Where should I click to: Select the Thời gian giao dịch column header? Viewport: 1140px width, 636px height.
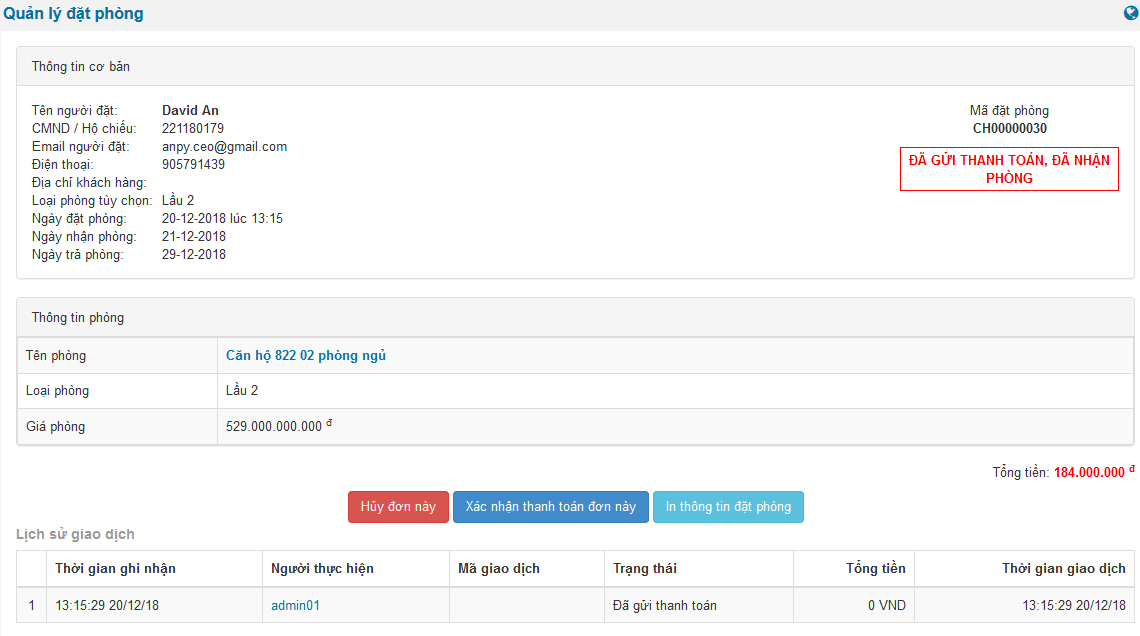tap(1063, 568)
